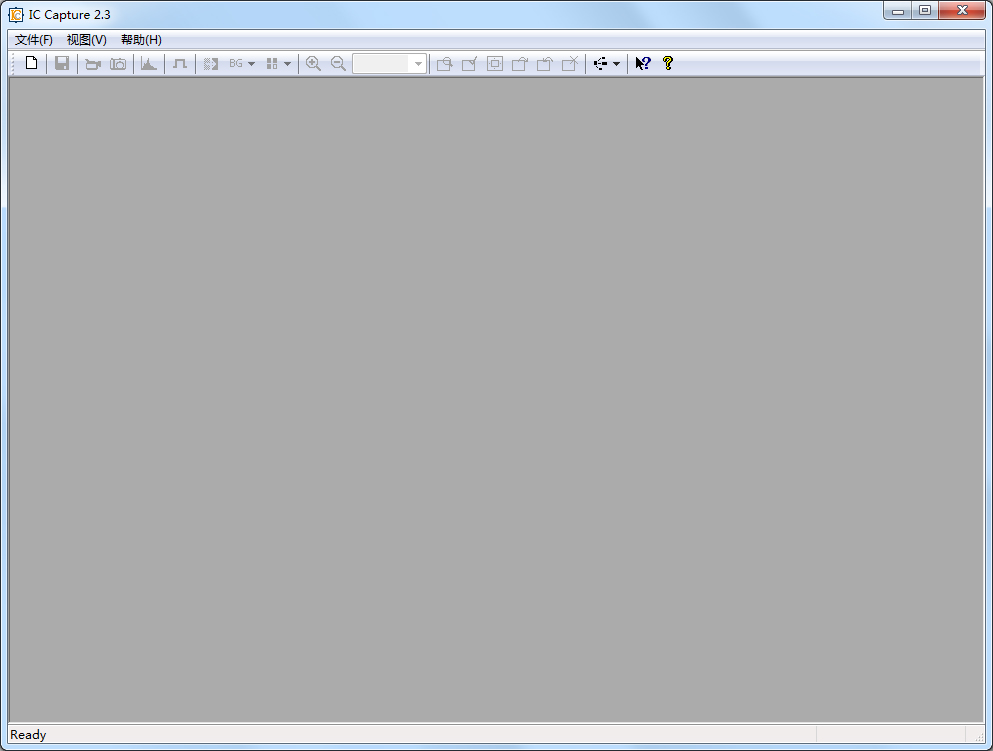The image size is (993, 751).
Task: Click the window with left-curved arrow icon
Action: pyautogui.click(x=545, y=64)
